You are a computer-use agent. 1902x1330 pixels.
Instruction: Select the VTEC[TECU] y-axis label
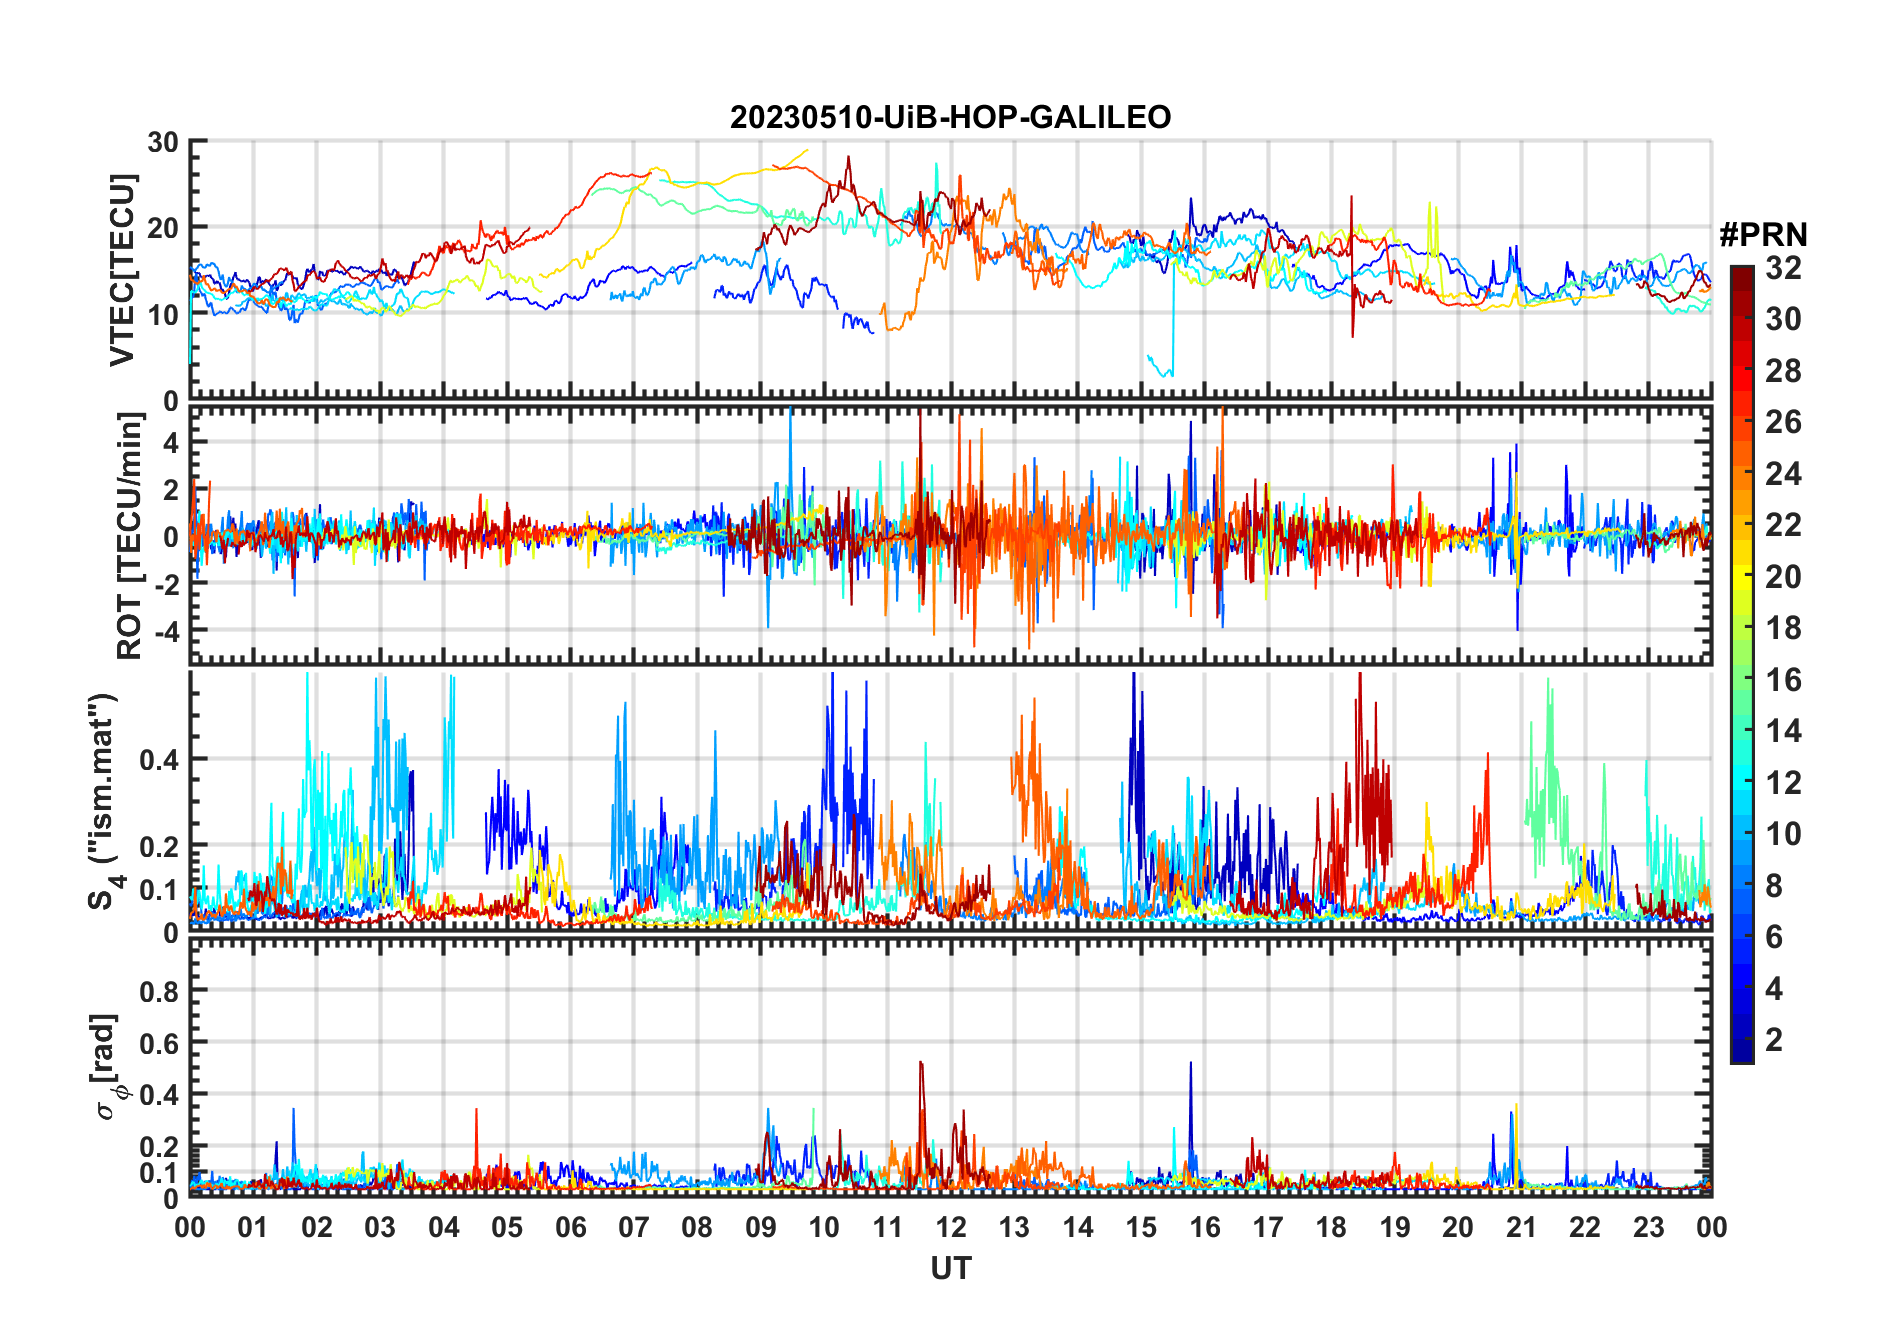click(122, 270)
